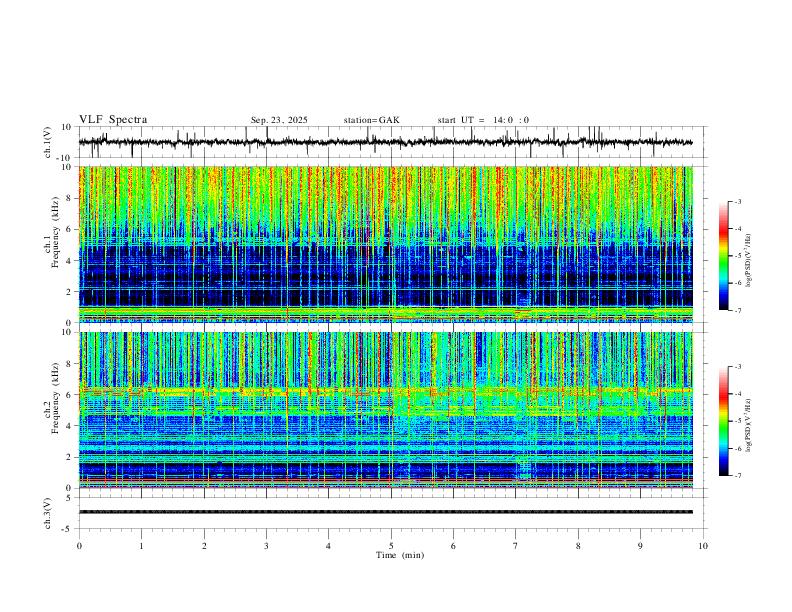Click the "ch.3(V)" axis label

pyautogui.click(x=48, y=514)
